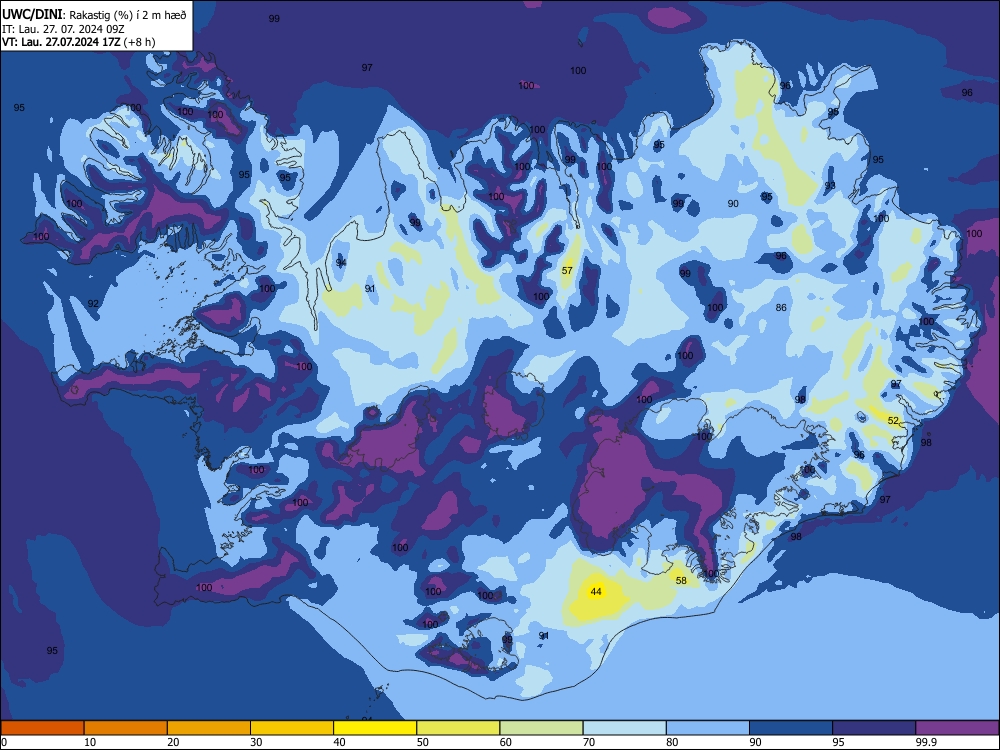Viewport: 1000px width, 750px height.
Task: Click the purple above-99.9% legend swatch
Action: (957, 728)
